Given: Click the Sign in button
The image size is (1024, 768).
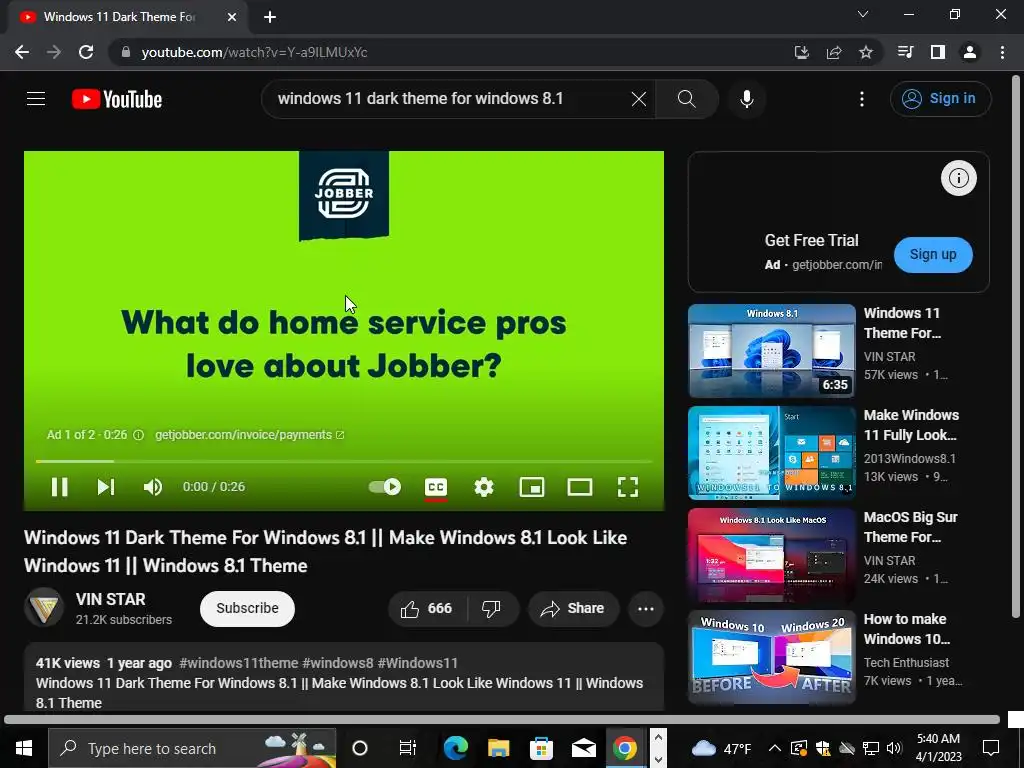Looking at the screenshot, I should click(940, 99).
